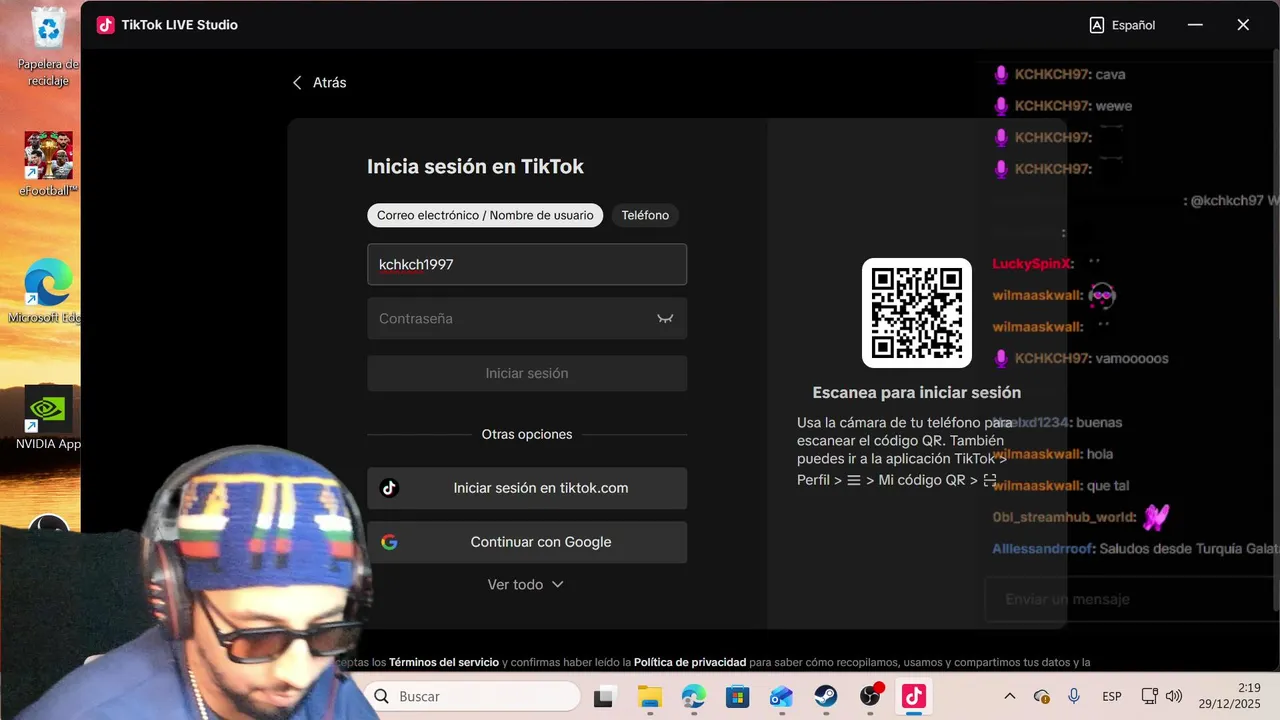Click the microphone tray icon
This screenshot has width=1280, height=720.
coord(1074,696)
